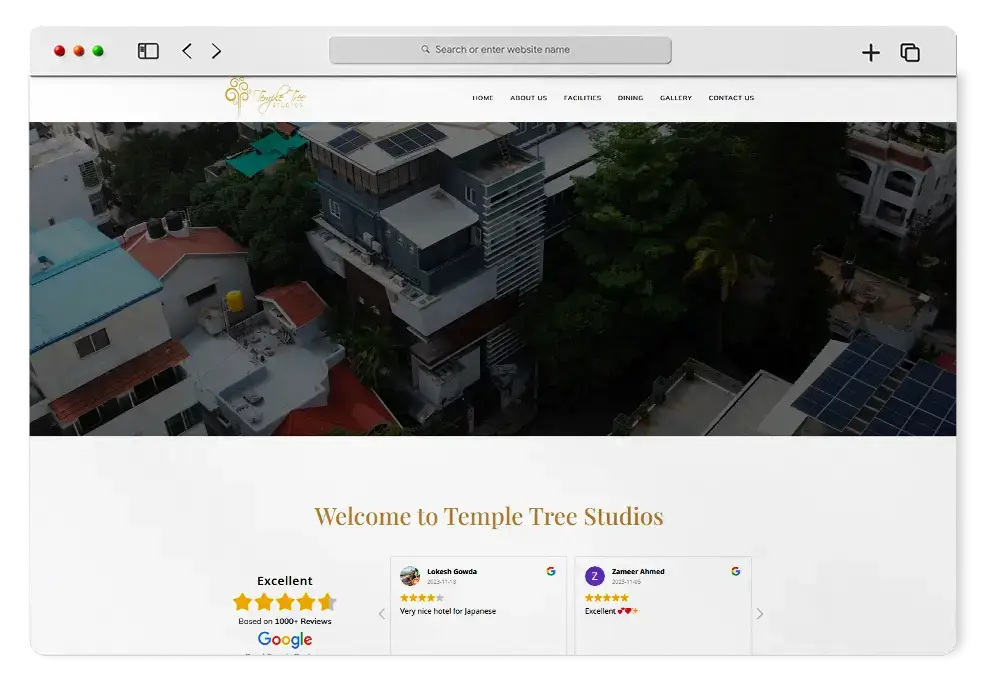1000x692 pixels.
Task: Click the 'Zameer Ahmed' reviewer name
Action: pos(638,571)
